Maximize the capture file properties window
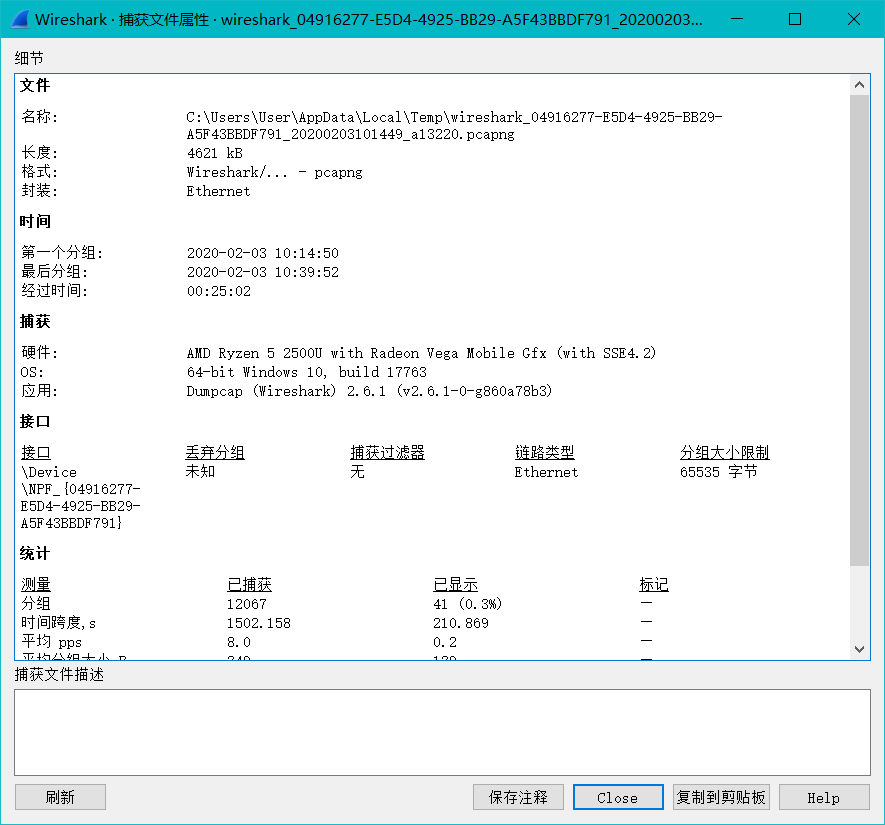Viewport: 885px width, 825px height. (x=795, y=19)
